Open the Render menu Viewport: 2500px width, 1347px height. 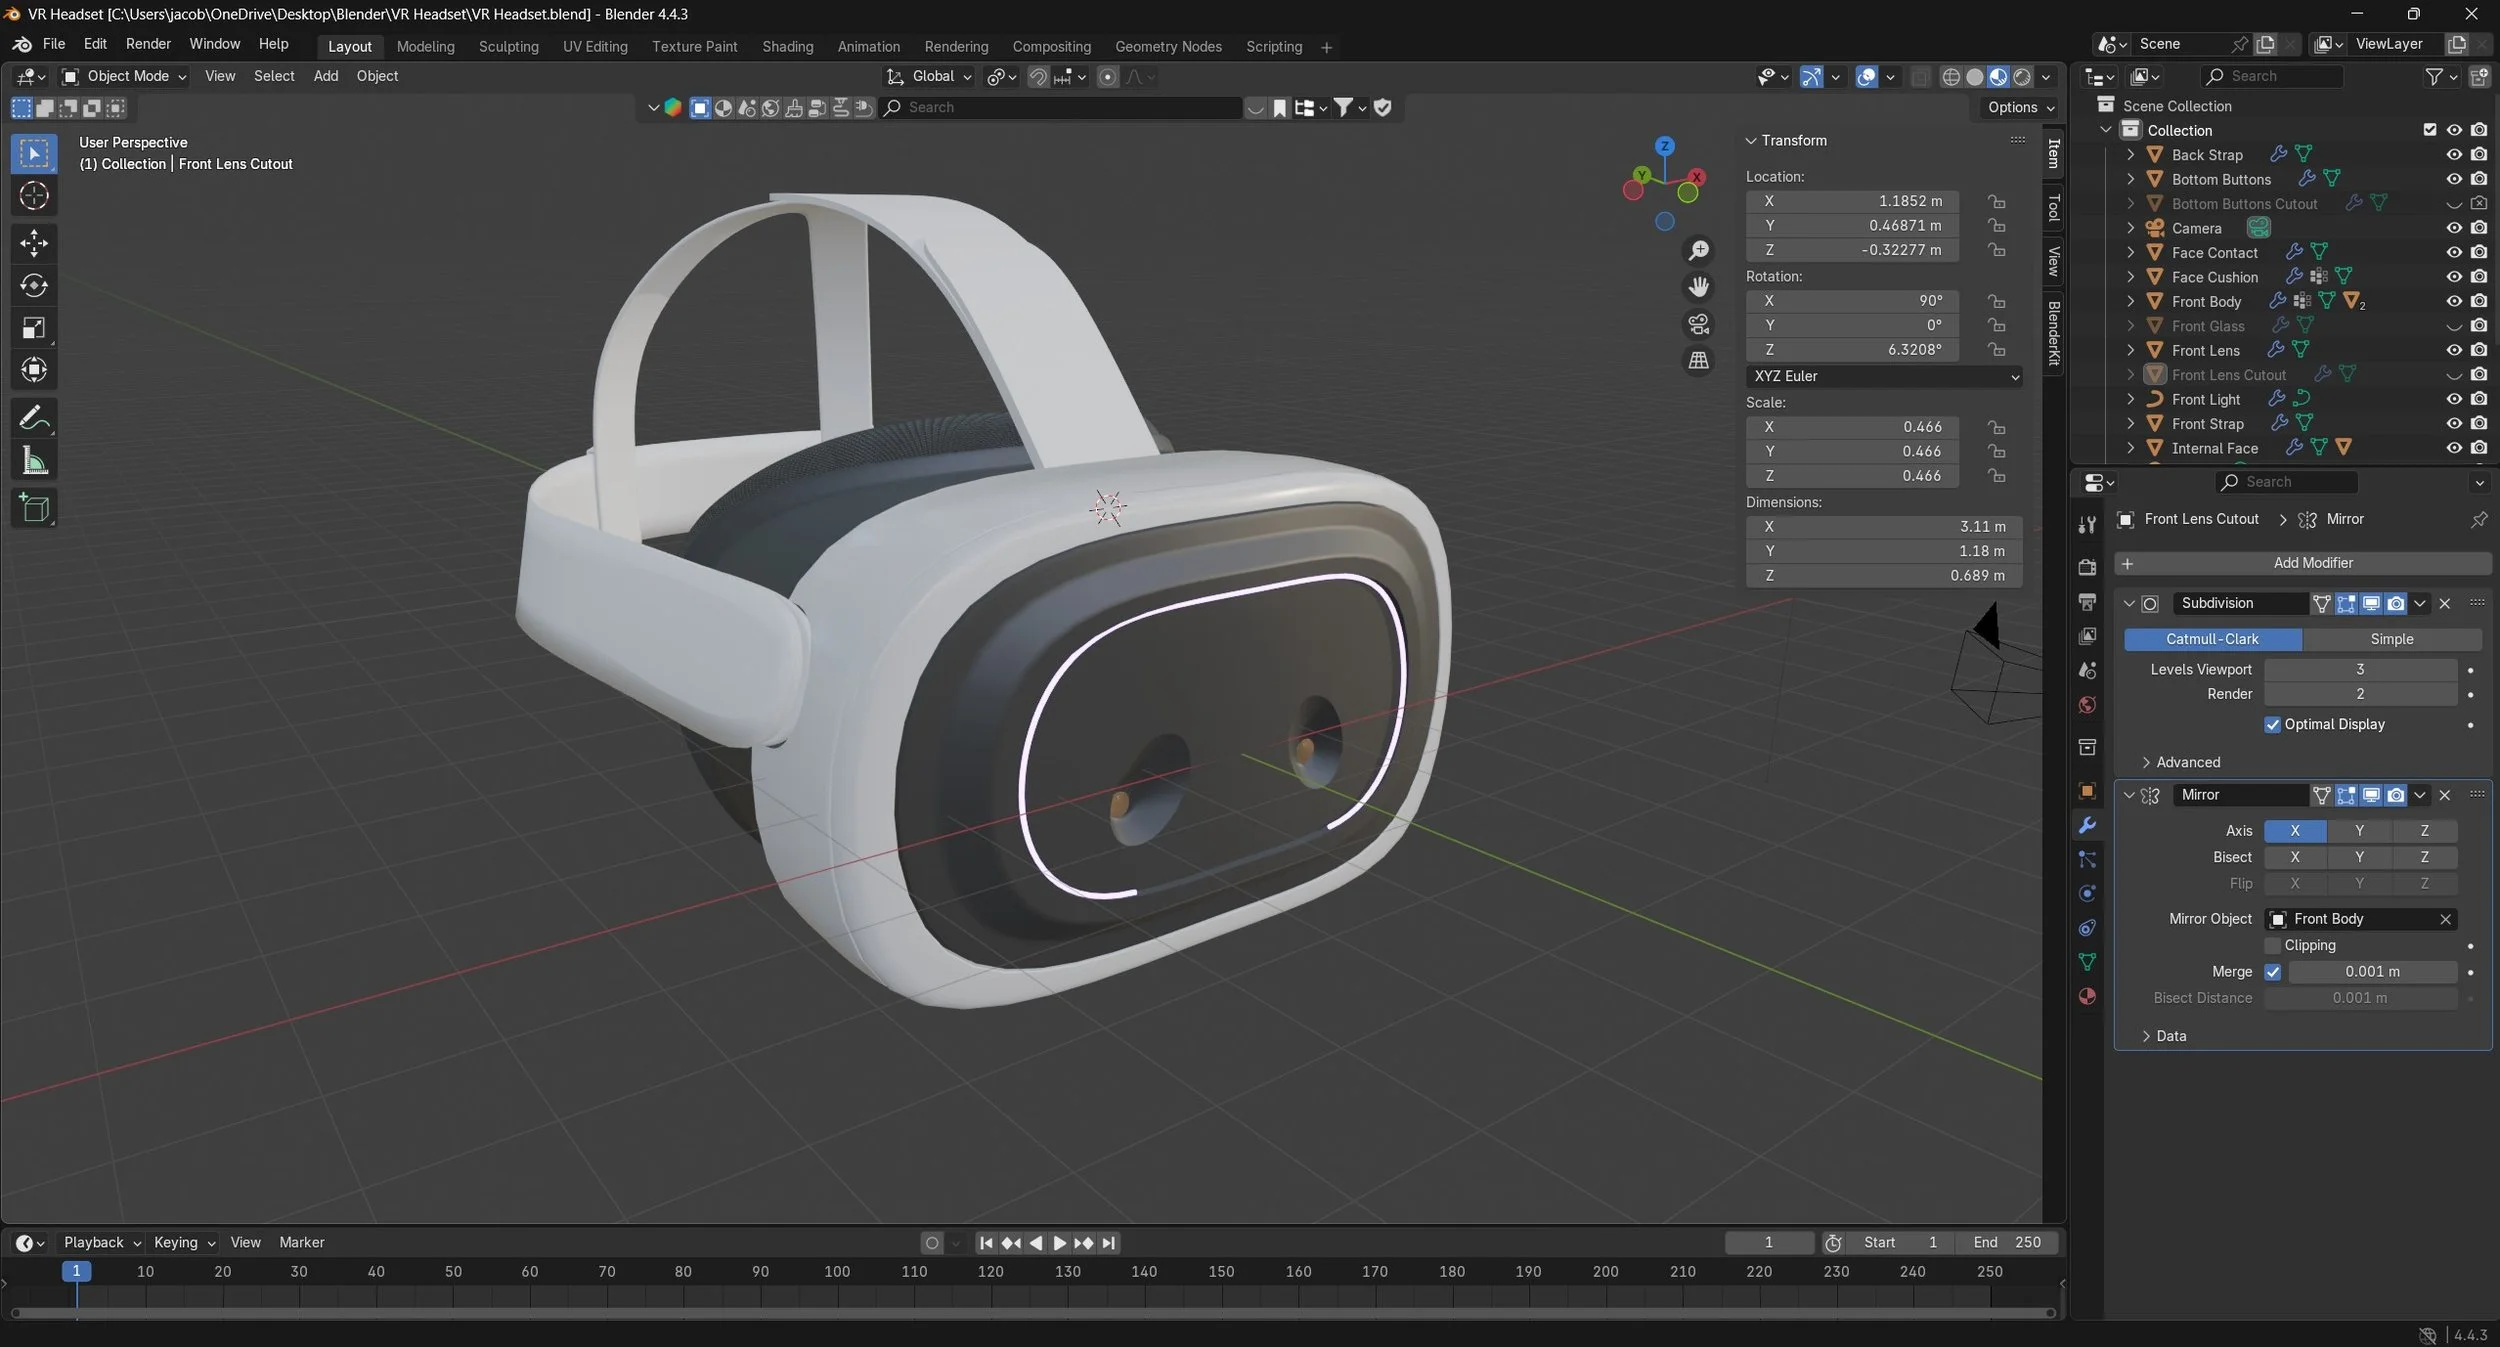[148, 44]
